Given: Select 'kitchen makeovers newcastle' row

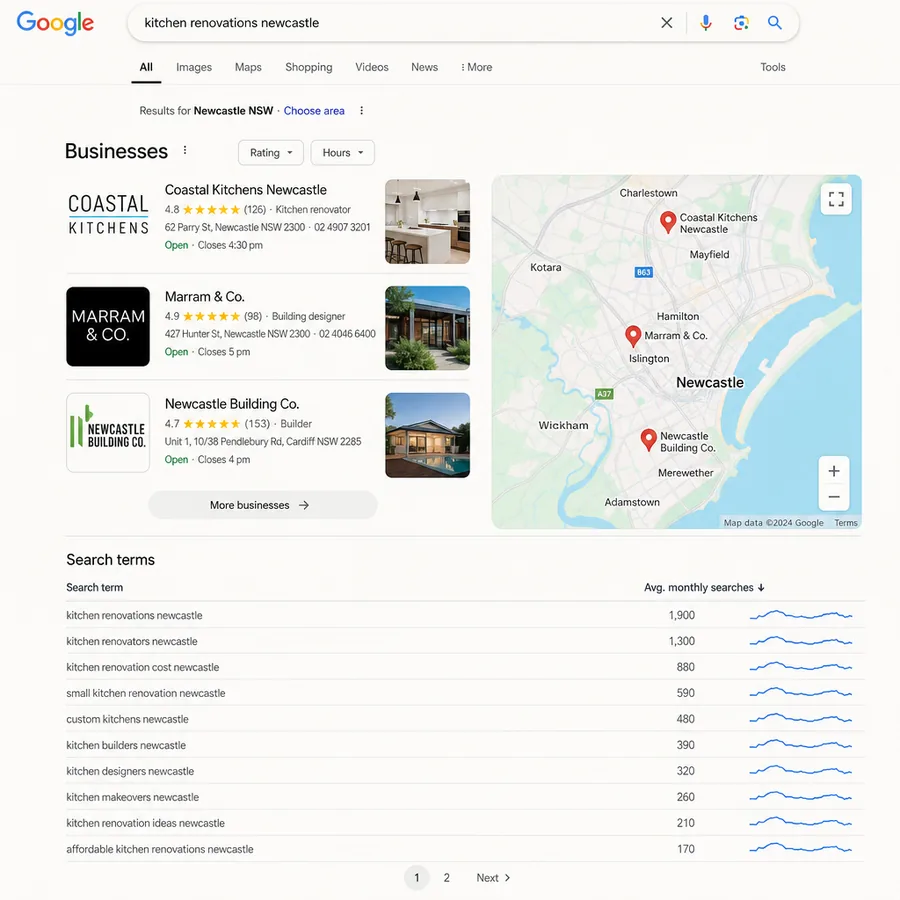Looking at the screenshot, I should [x=465, y=797].
